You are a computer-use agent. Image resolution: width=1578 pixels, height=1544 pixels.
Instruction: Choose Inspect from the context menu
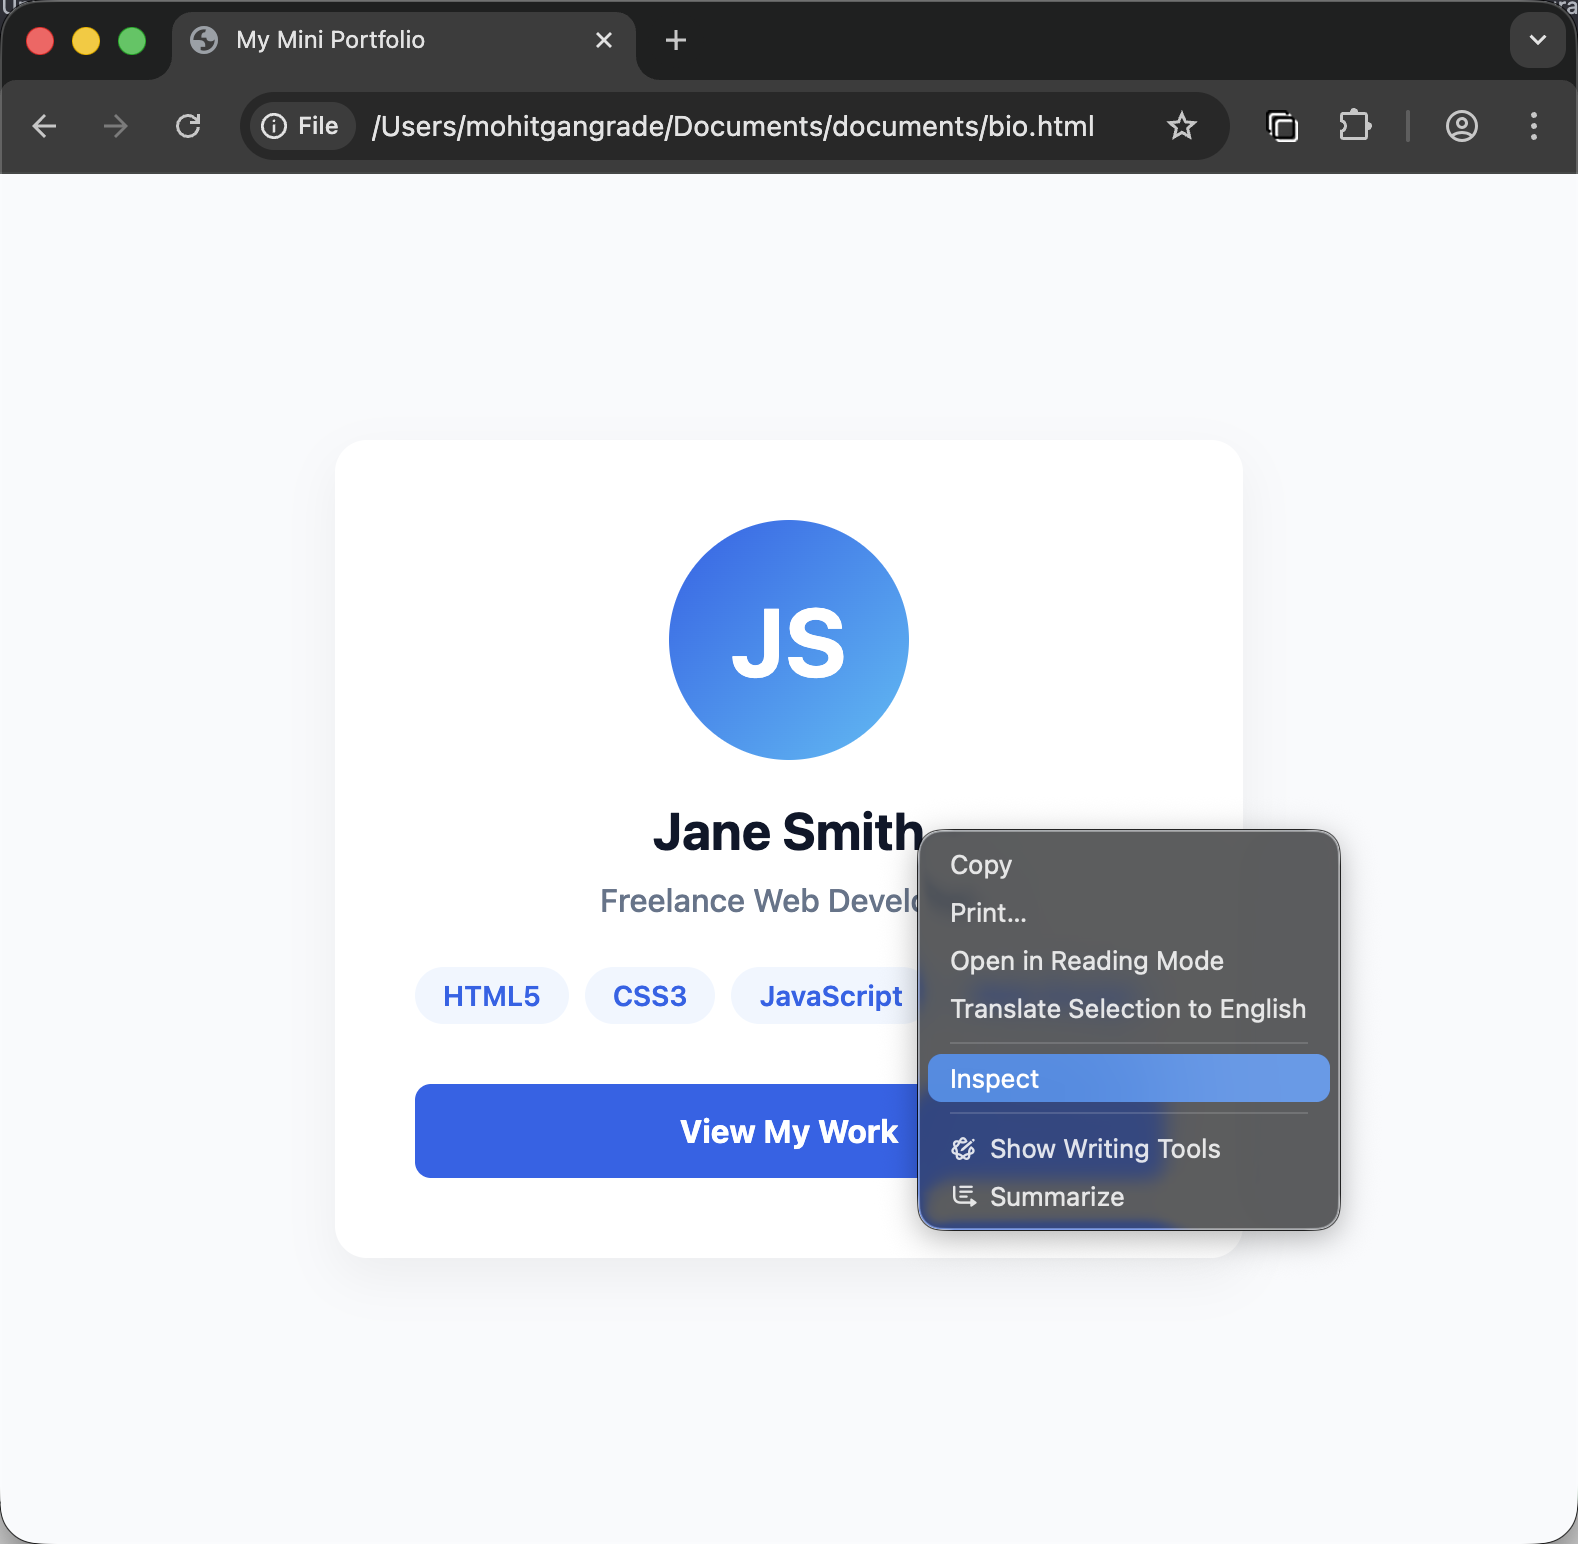[x=1128, y=1078]
